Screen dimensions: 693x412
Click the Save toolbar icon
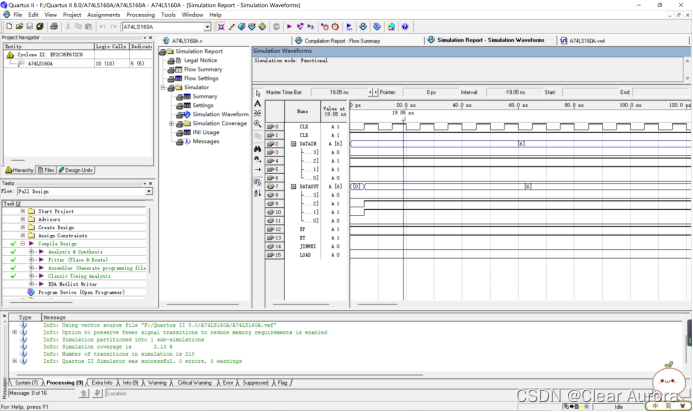pyautogui.click(x=30, y=27)
